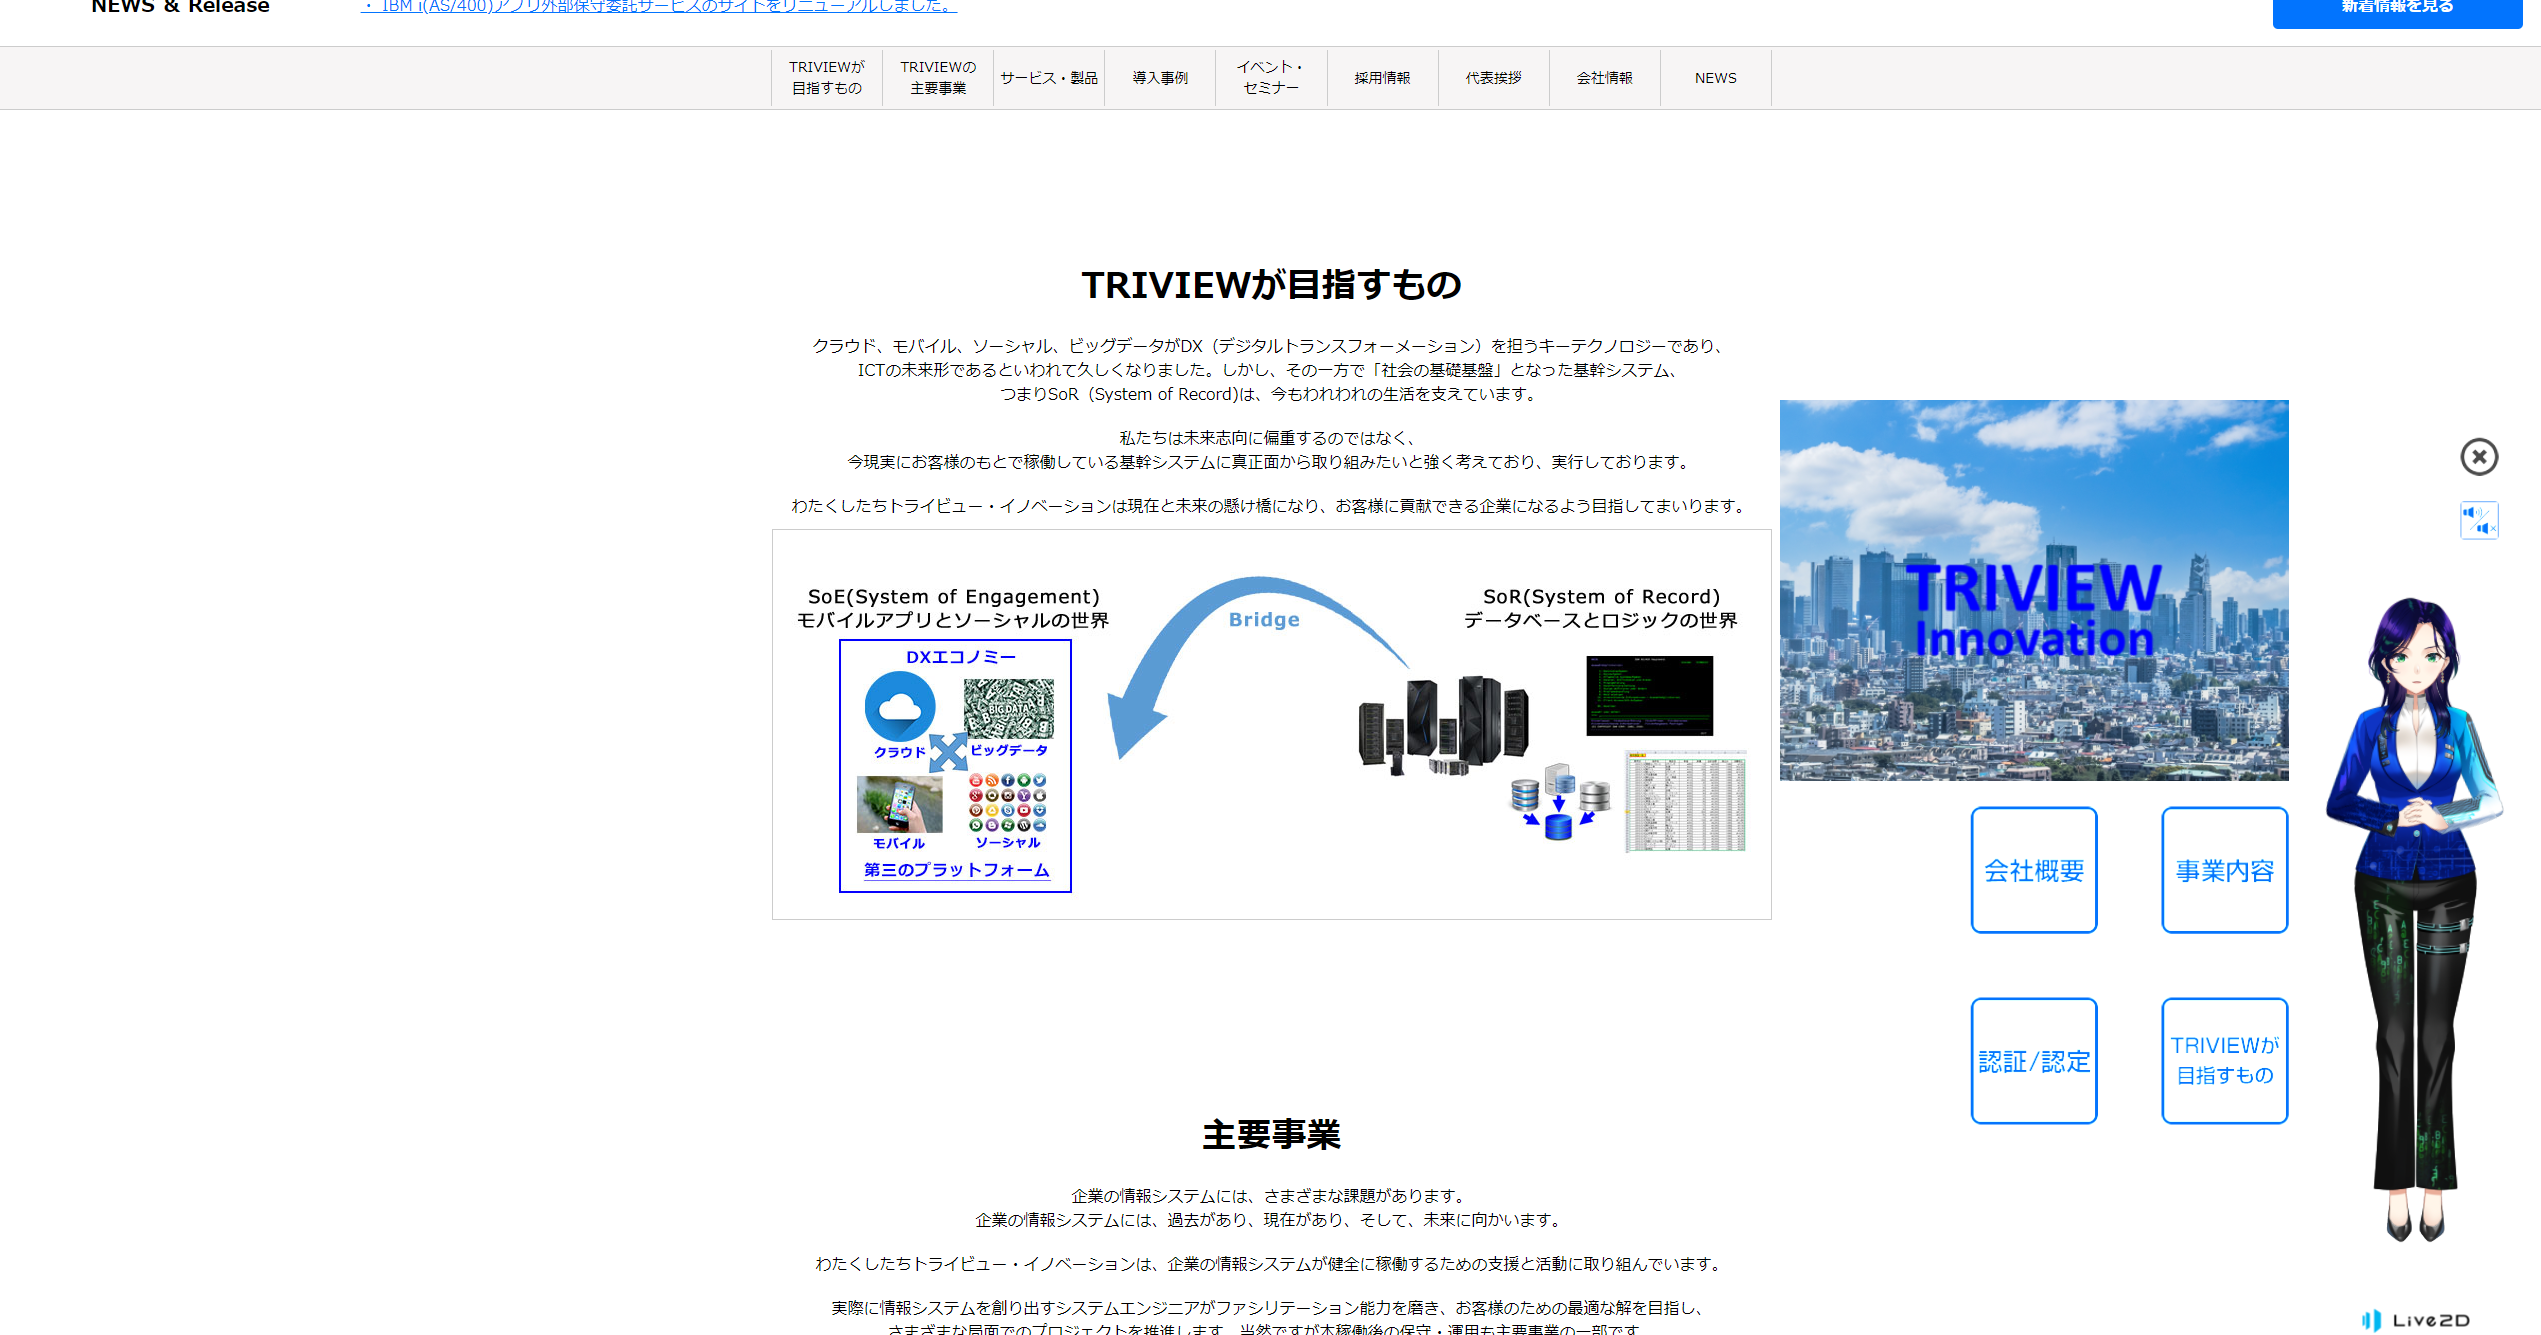The width and height of the screenshot is (2541, 1335).
Task: Click the SoE(System of Engagement) heading
Action: [954, 597]
